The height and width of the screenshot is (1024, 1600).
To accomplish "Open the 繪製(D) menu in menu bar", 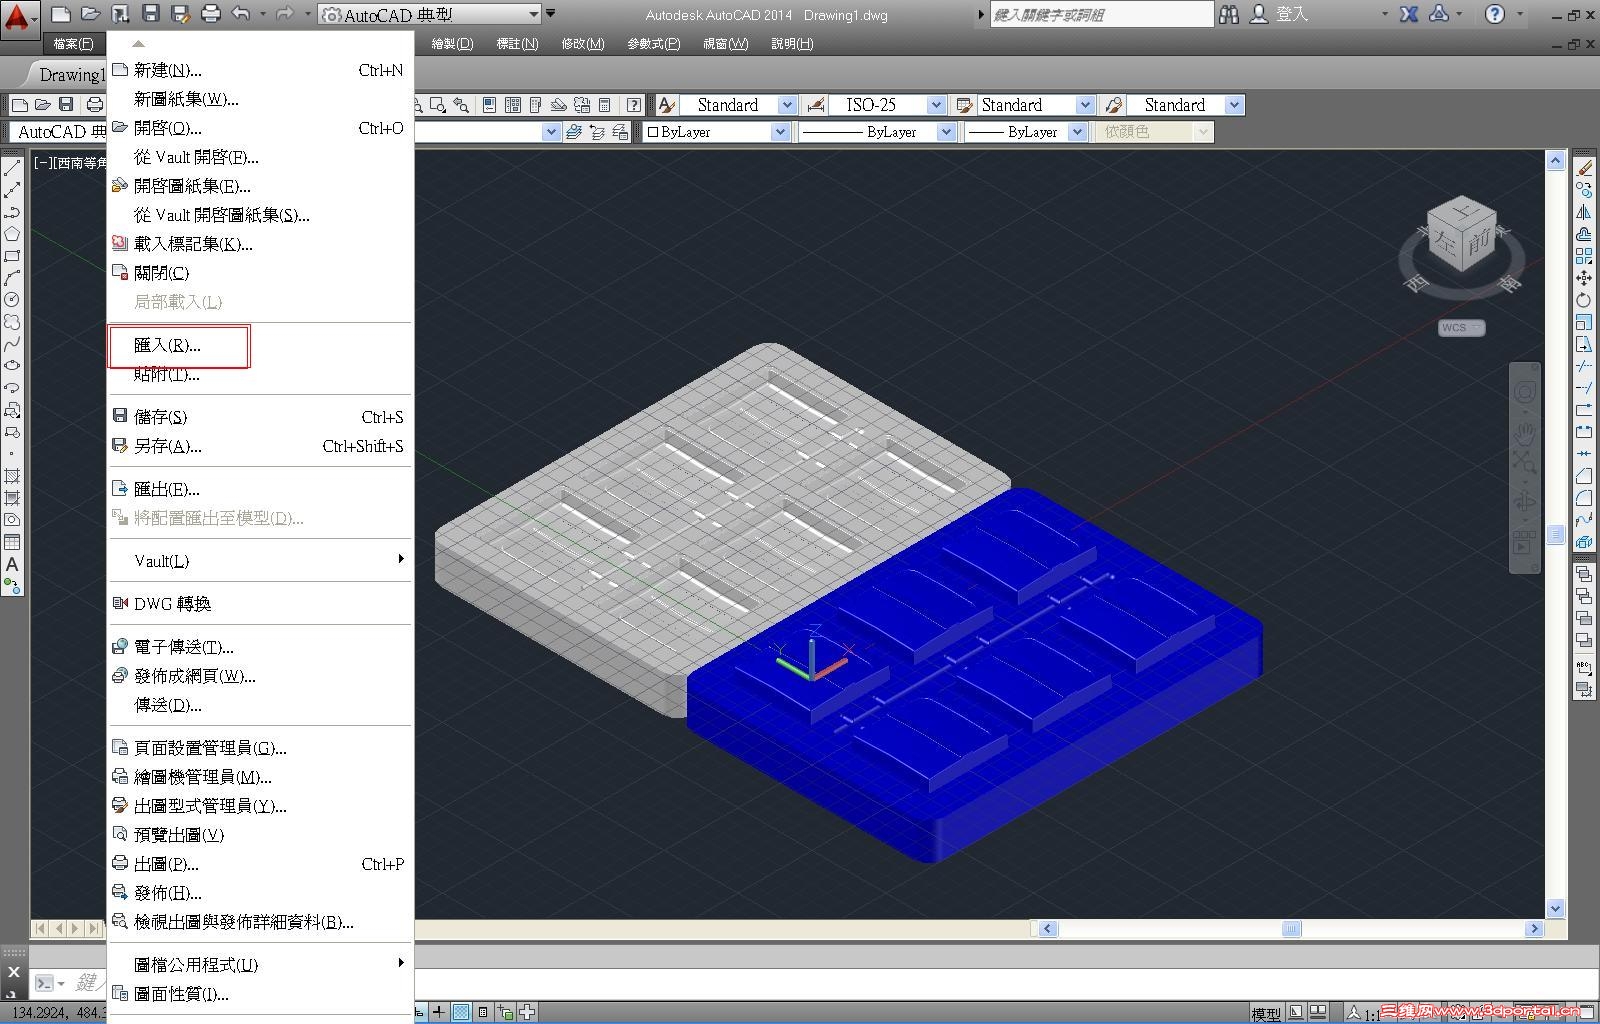I will pos(452,44).
